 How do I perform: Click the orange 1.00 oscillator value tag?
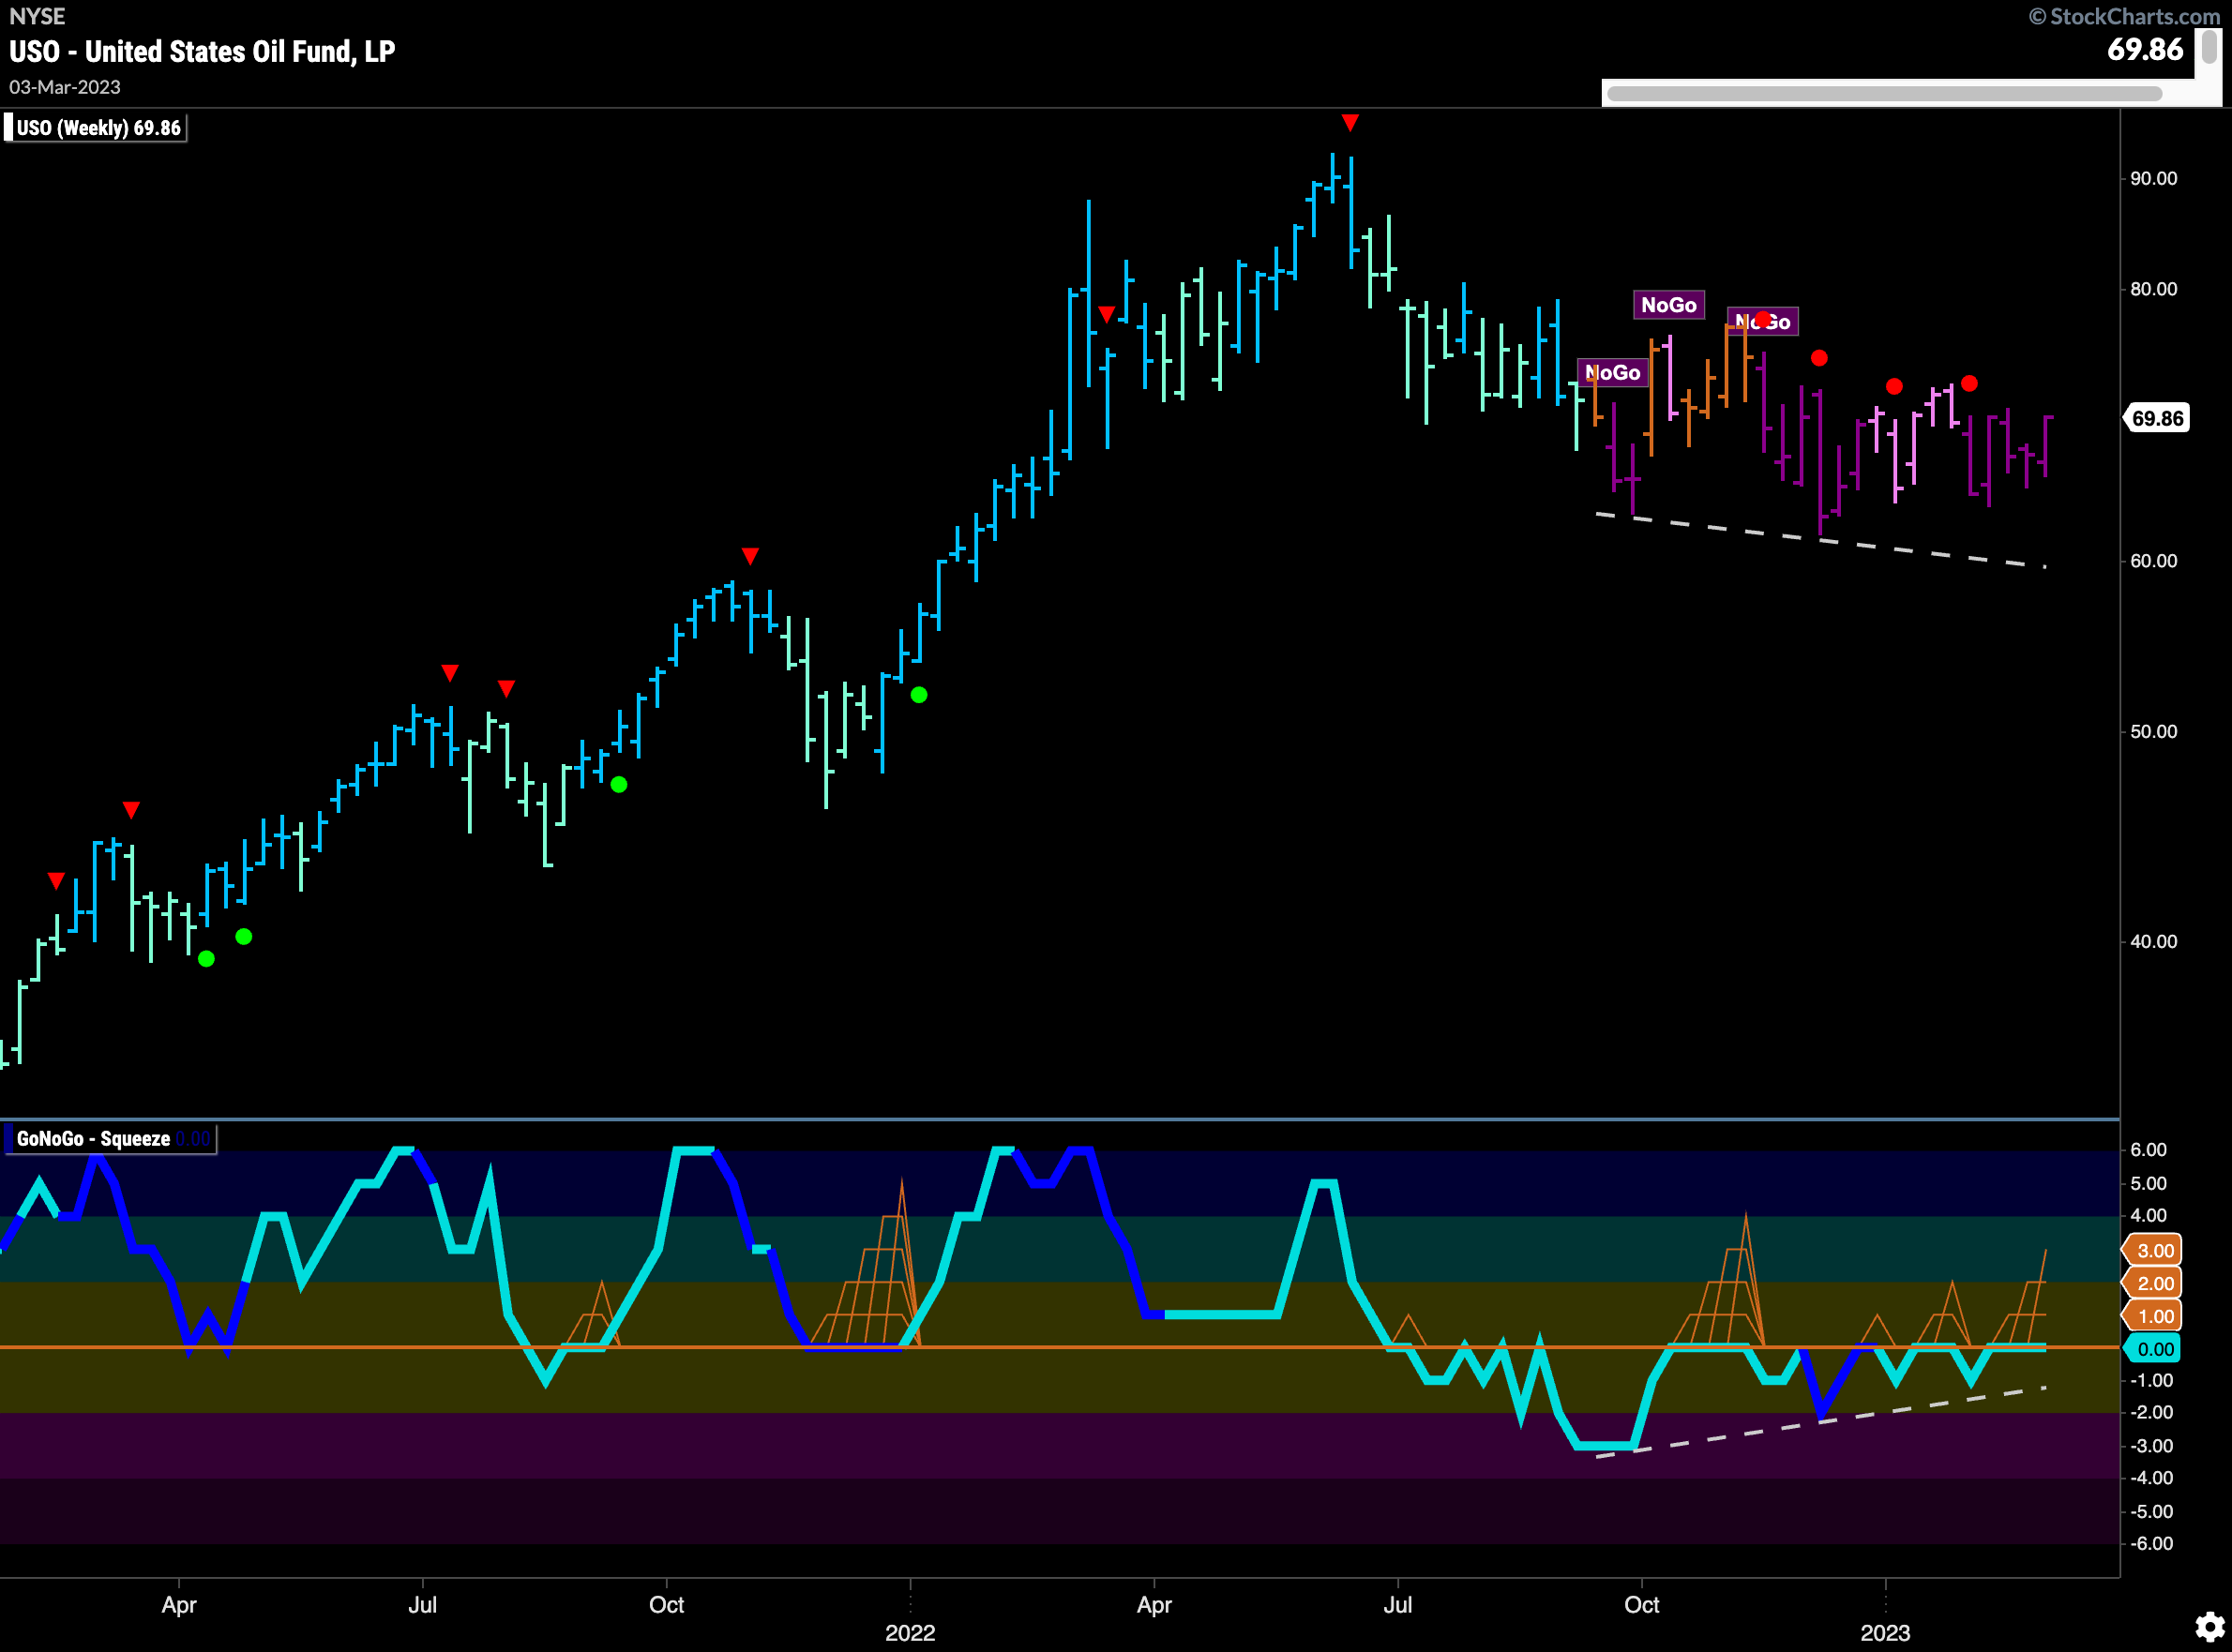pyautogui.click(x=2152, y=1317)
